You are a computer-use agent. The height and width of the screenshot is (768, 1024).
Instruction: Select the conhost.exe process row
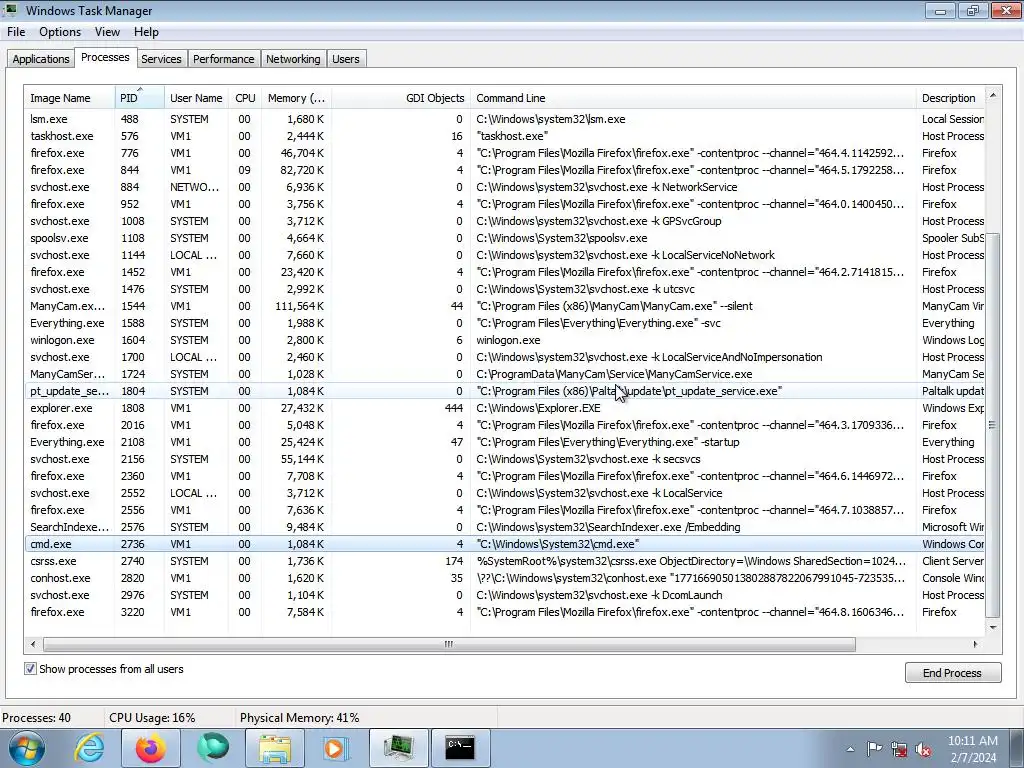click(504, 578)
